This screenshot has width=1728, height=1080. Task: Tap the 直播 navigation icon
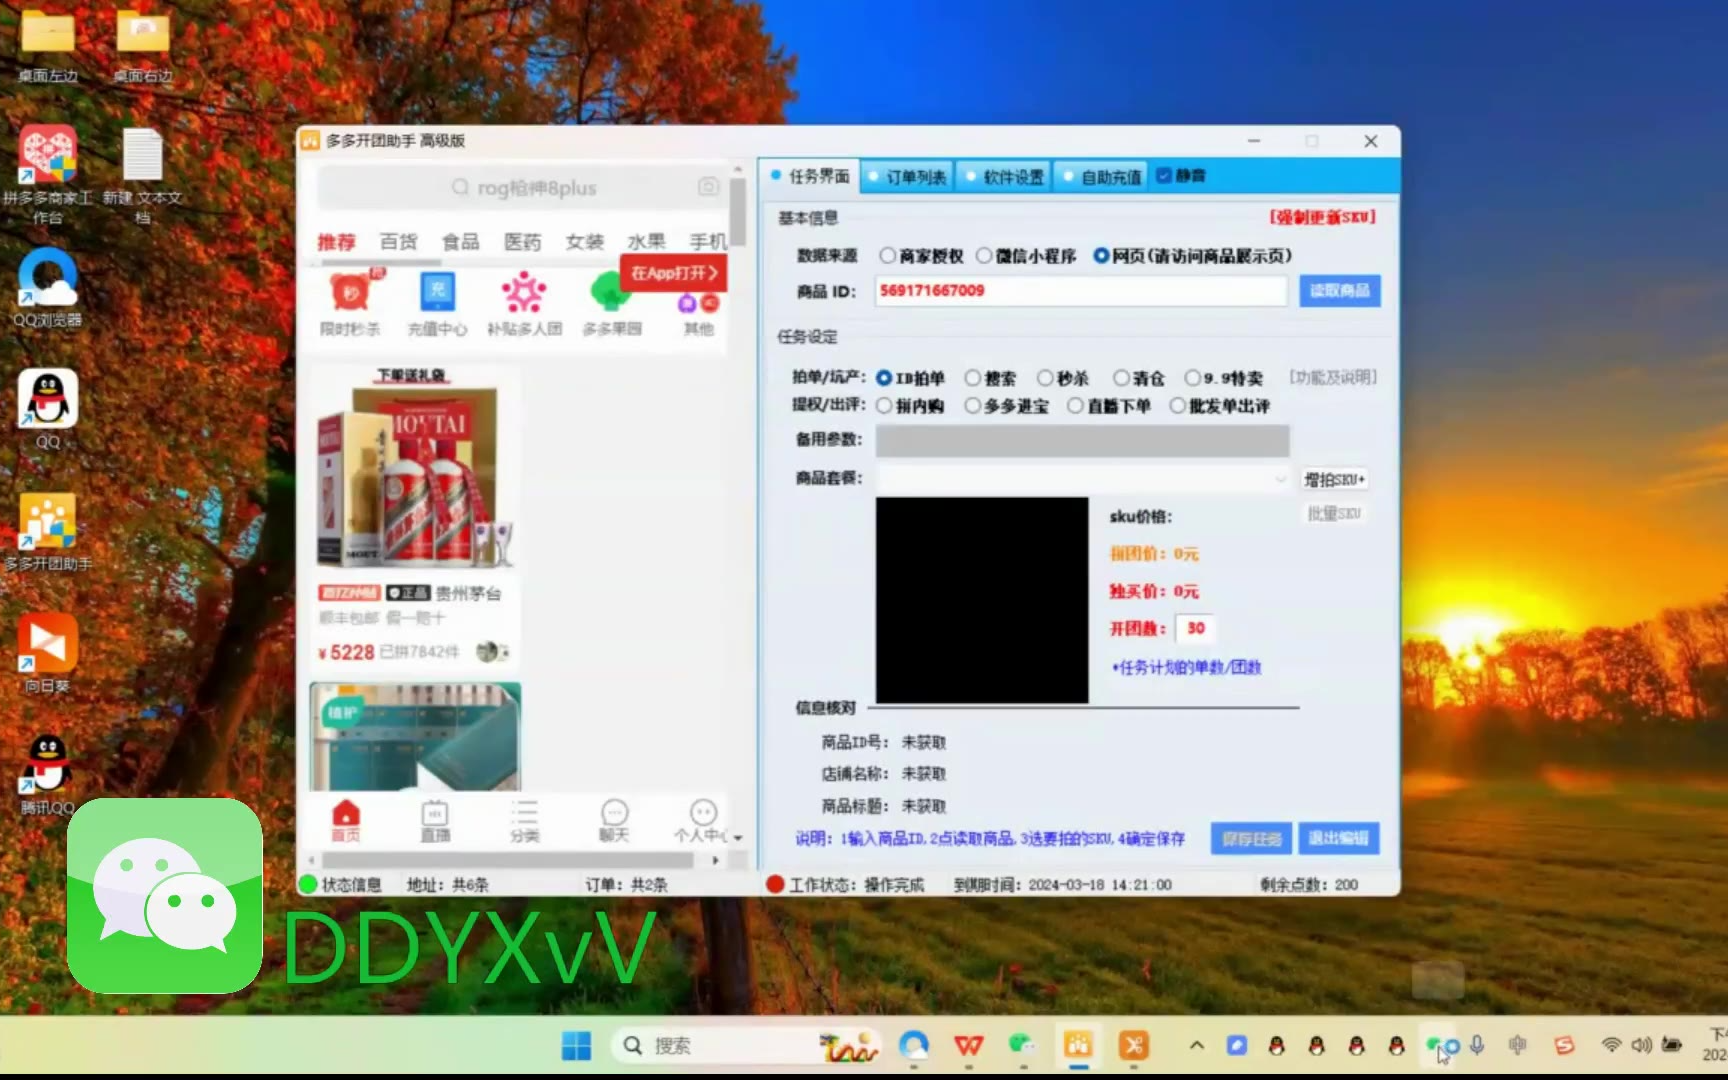pyautogui.click(x=435, y=821)
